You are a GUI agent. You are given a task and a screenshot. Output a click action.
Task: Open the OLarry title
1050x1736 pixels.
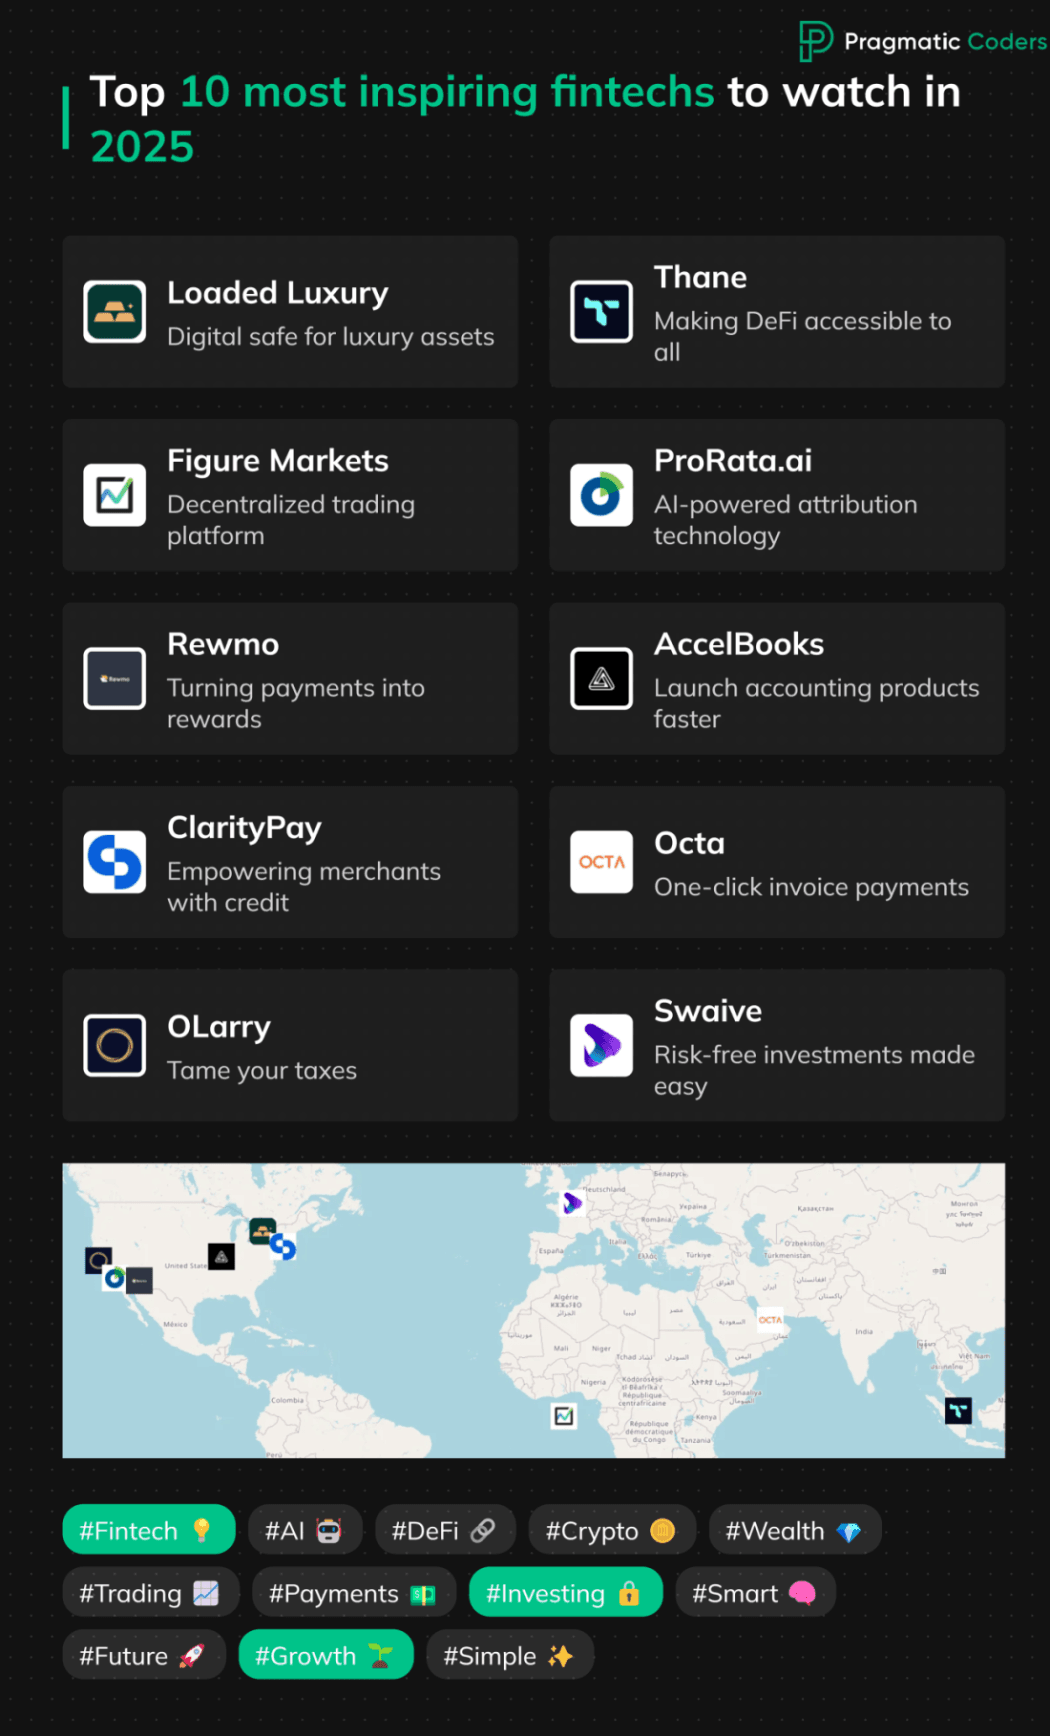[x=219, y=1027]
